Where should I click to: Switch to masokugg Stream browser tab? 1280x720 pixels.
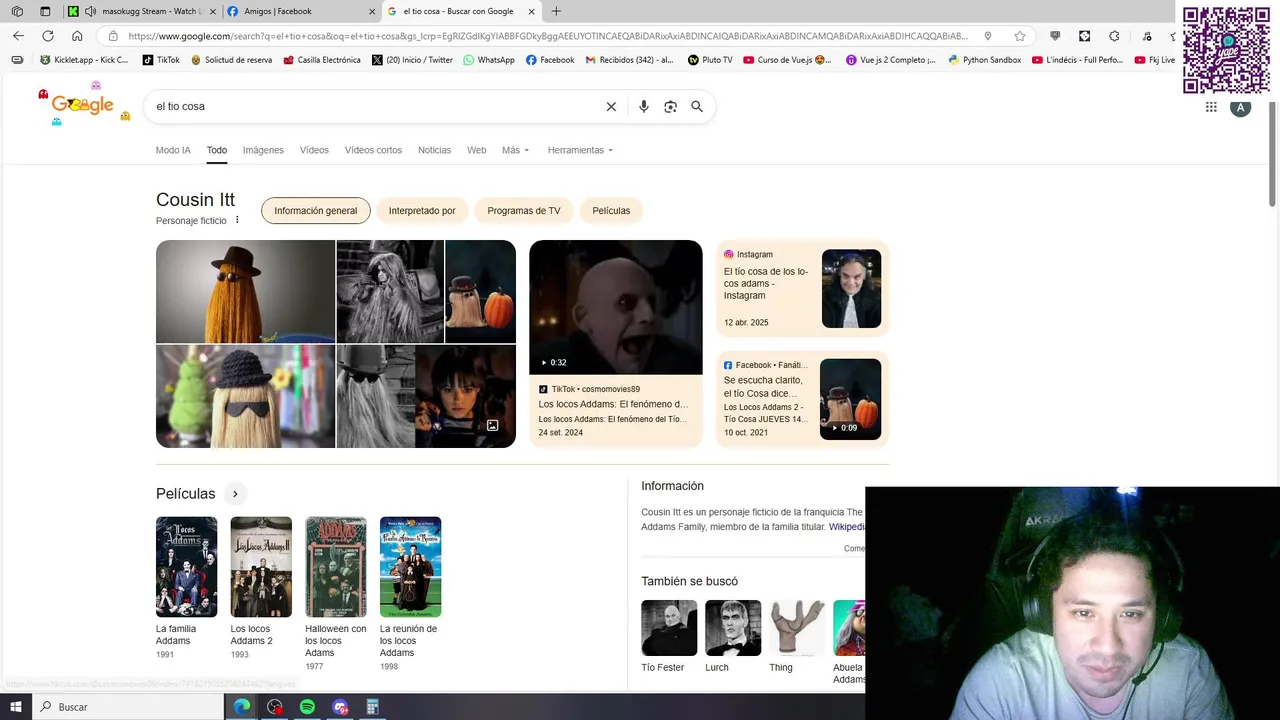(140, 11)
